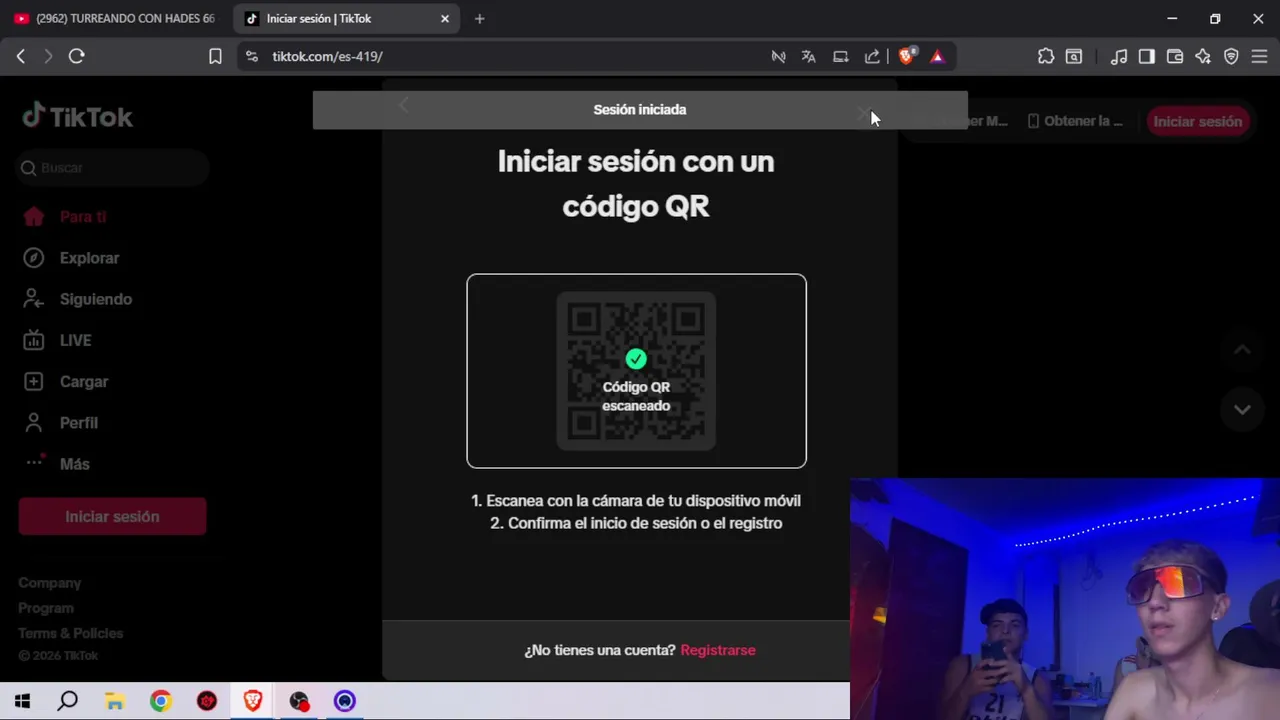Open Brave Rewards triangle icon
This screenshot has height=720, width=1280.
click(x=937, y=57)
